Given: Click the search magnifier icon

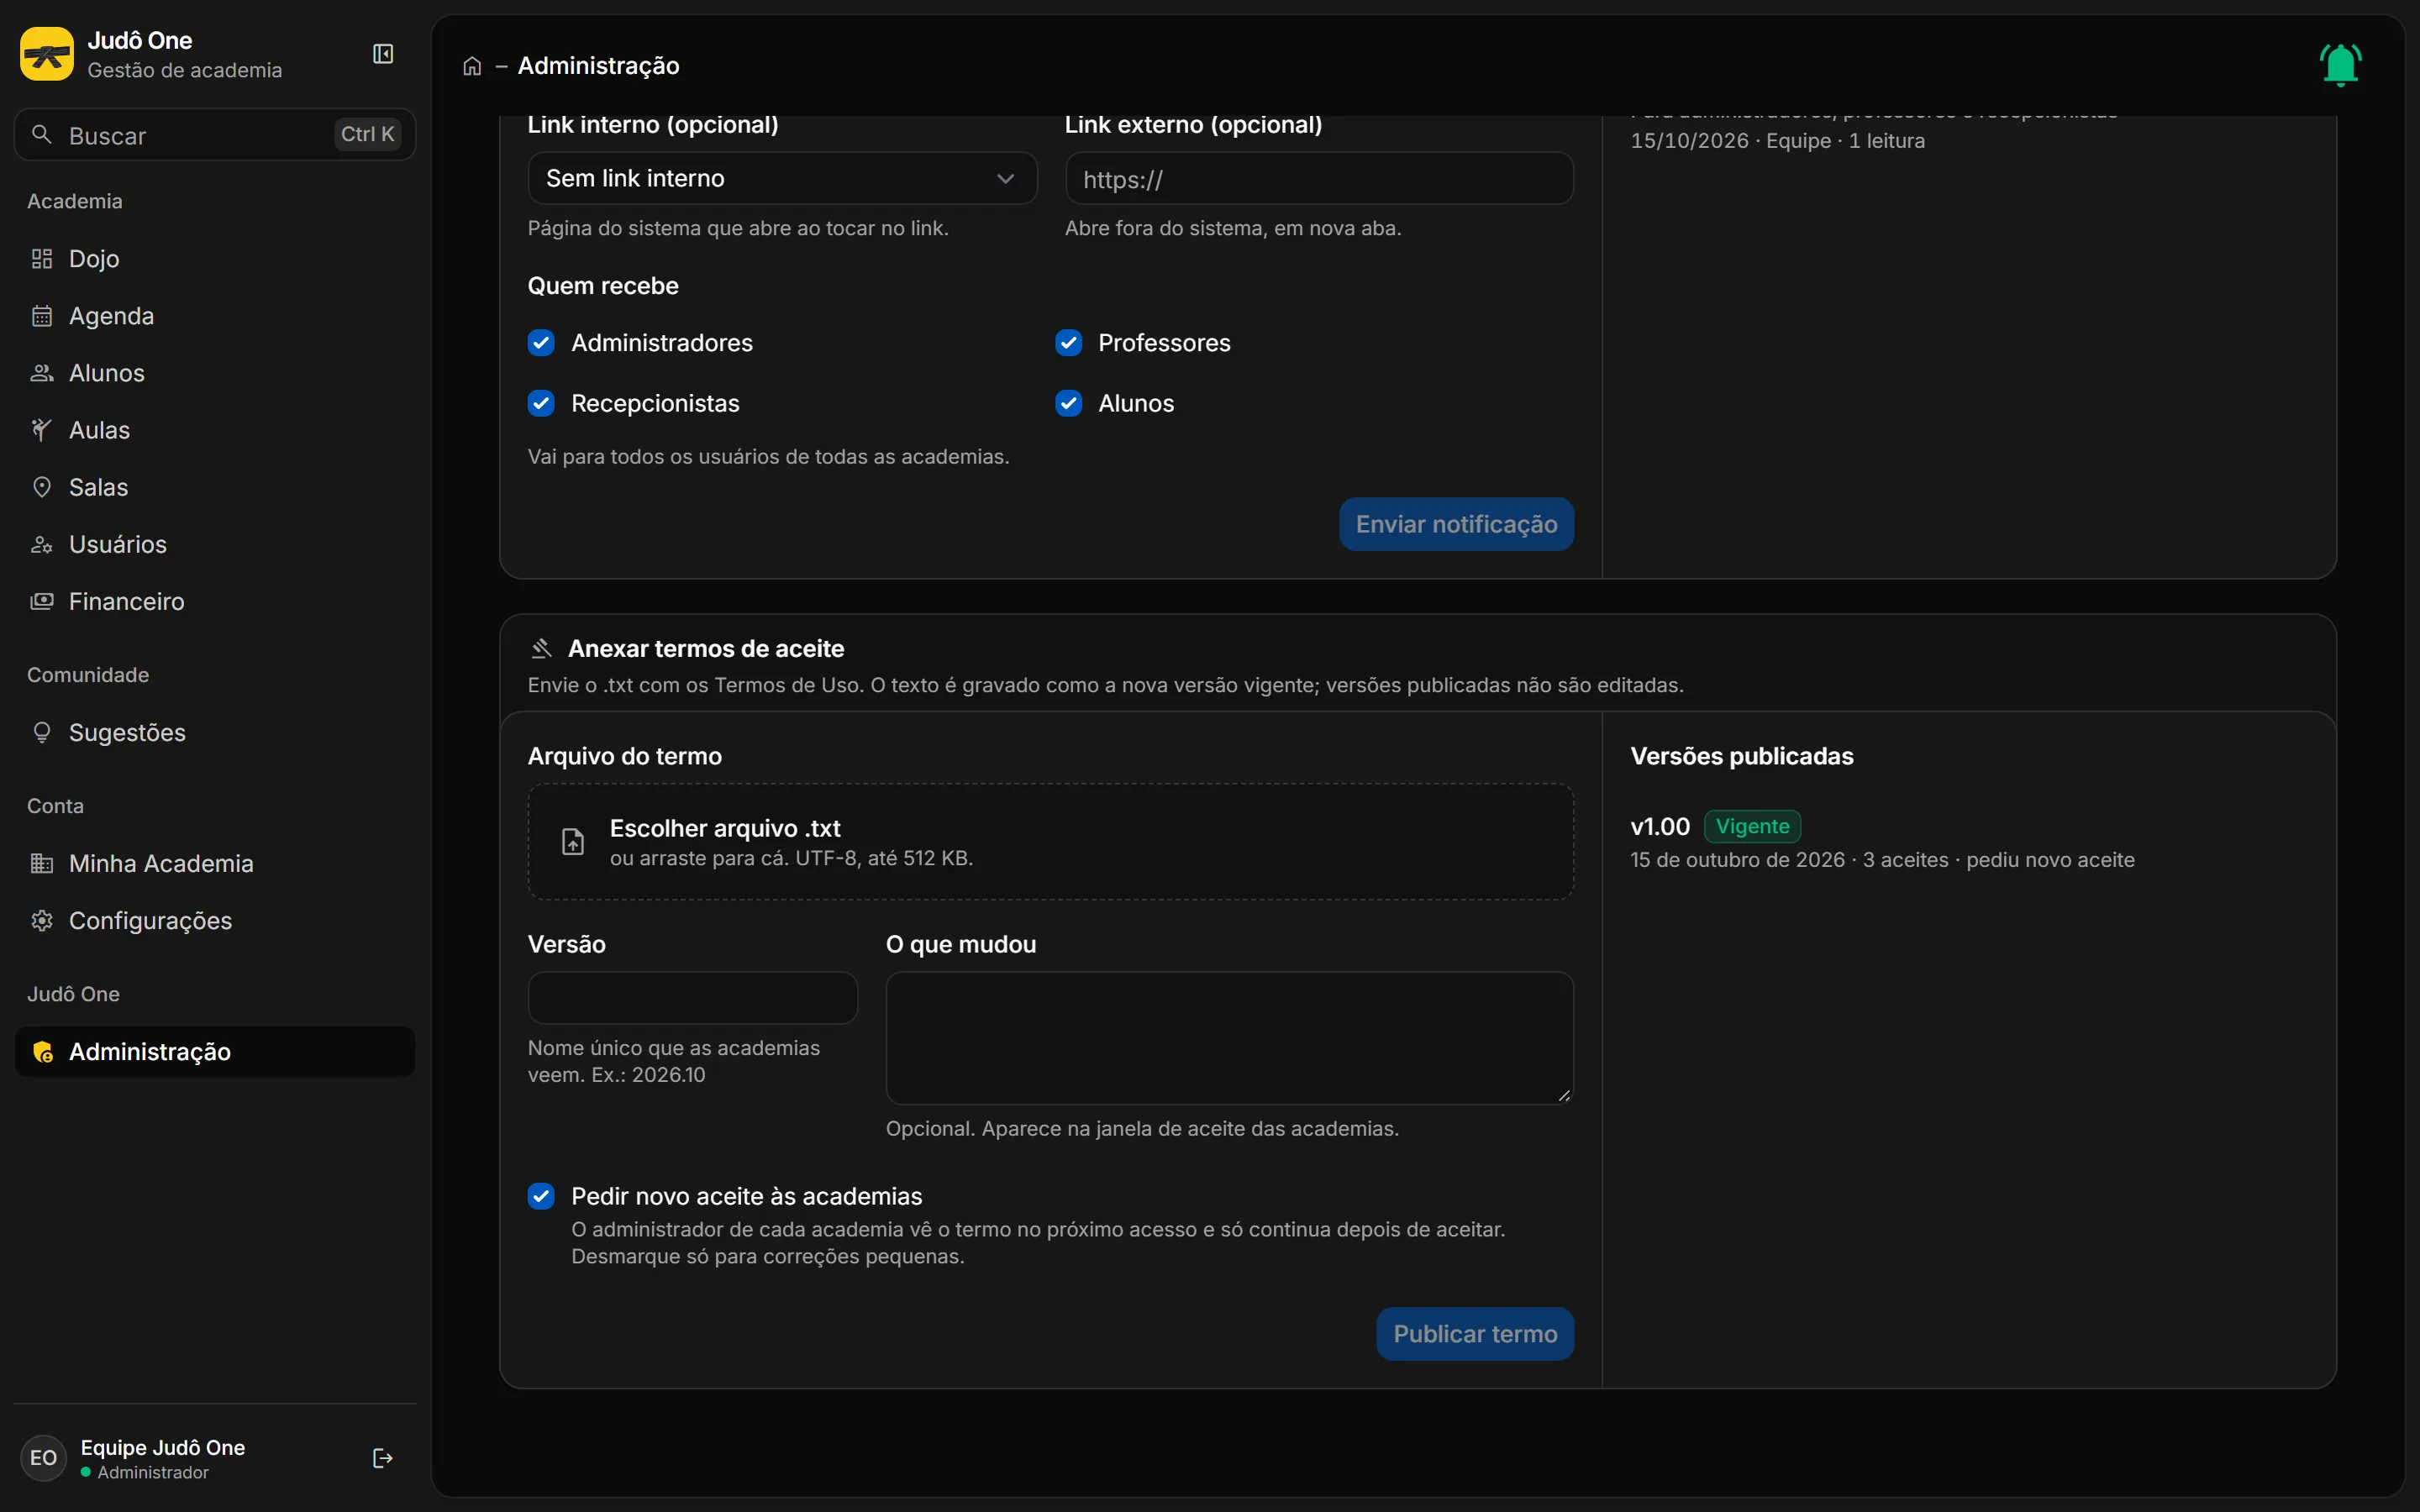Looking at the screenshot, I should click(42, 134).
